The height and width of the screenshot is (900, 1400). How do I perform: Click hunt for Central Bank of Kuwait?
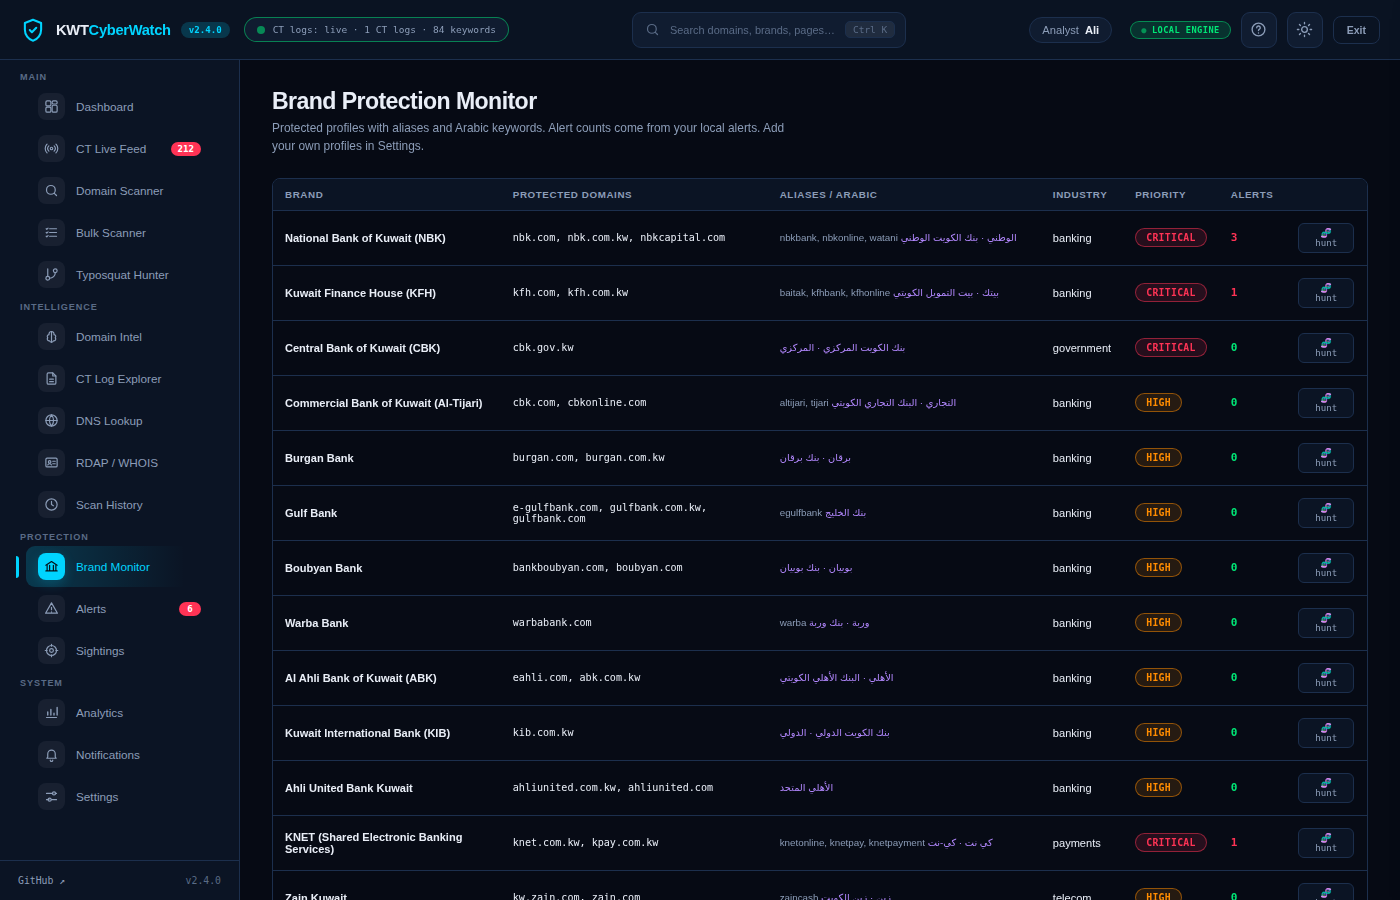pos(1325,348)
